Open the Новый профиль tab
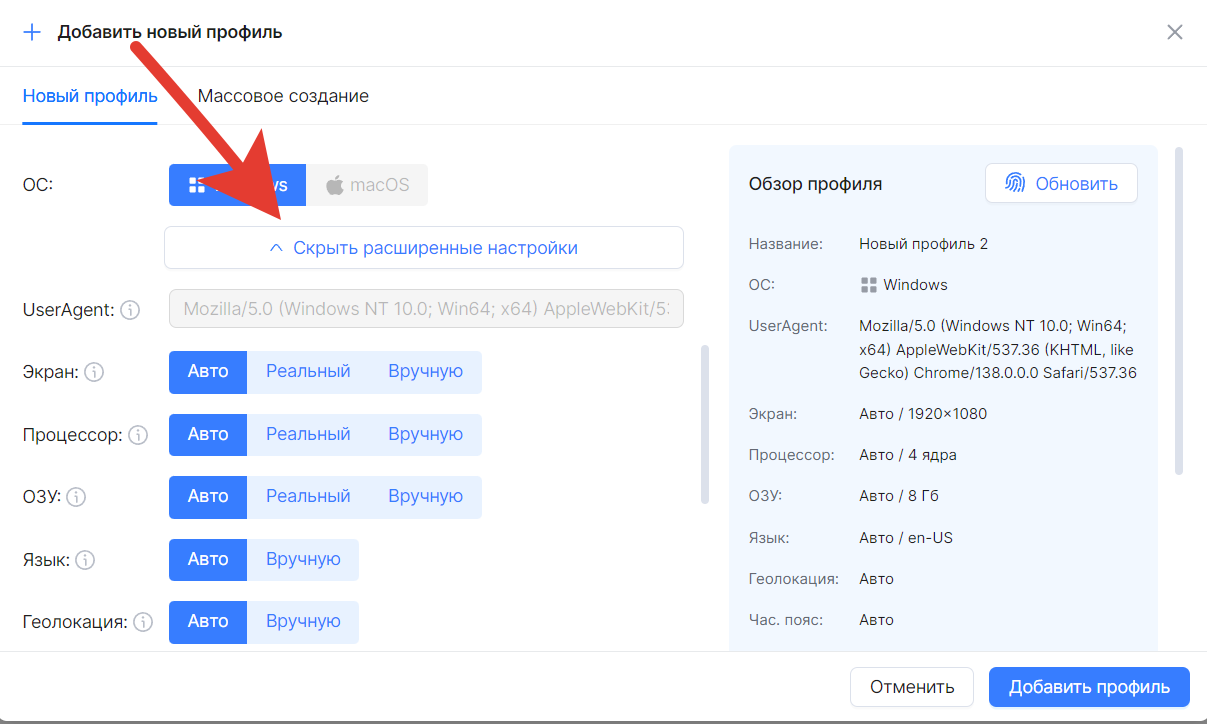Viewport: 1207px width, 724px height. coord(89,95)
